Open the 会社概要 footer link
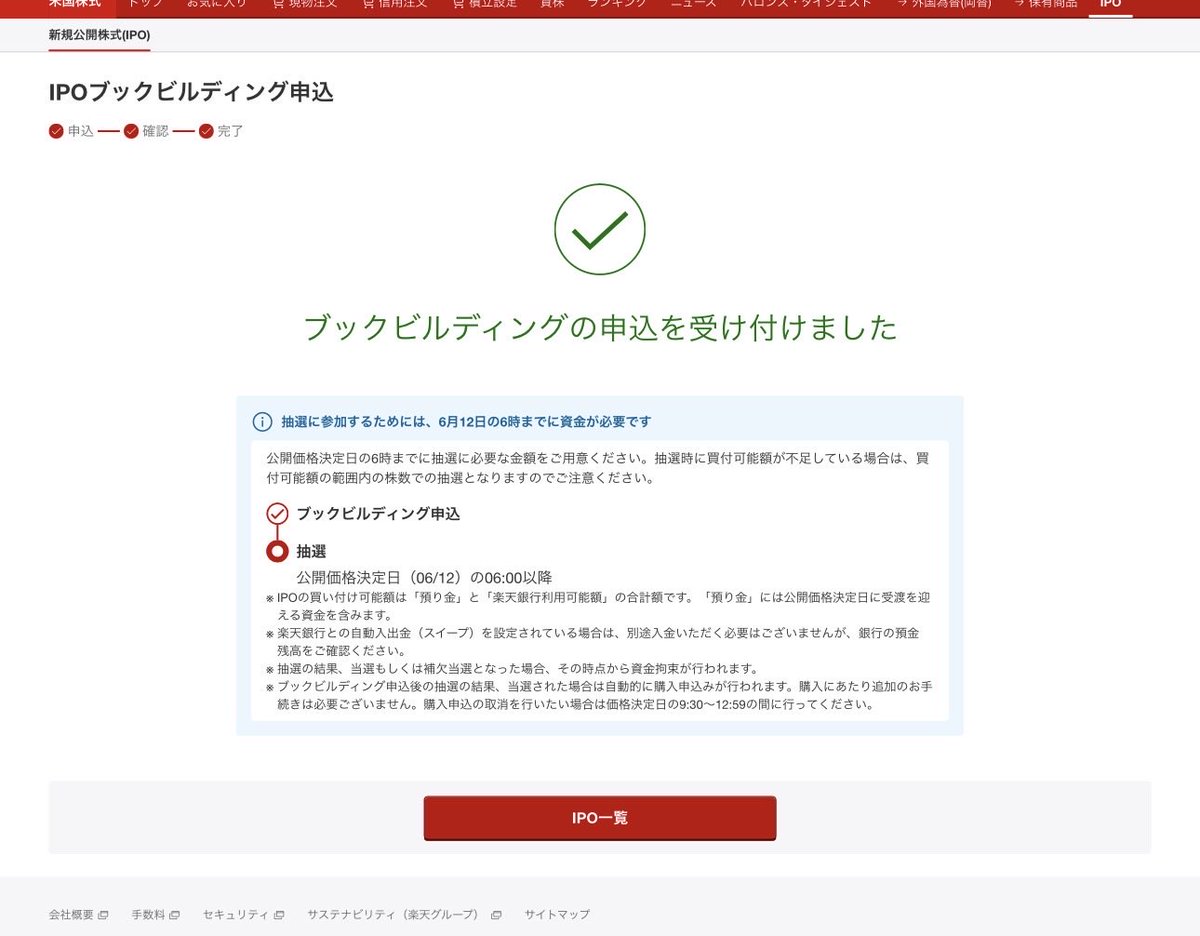Screen dimensions: 1200x936 [78, 914]
